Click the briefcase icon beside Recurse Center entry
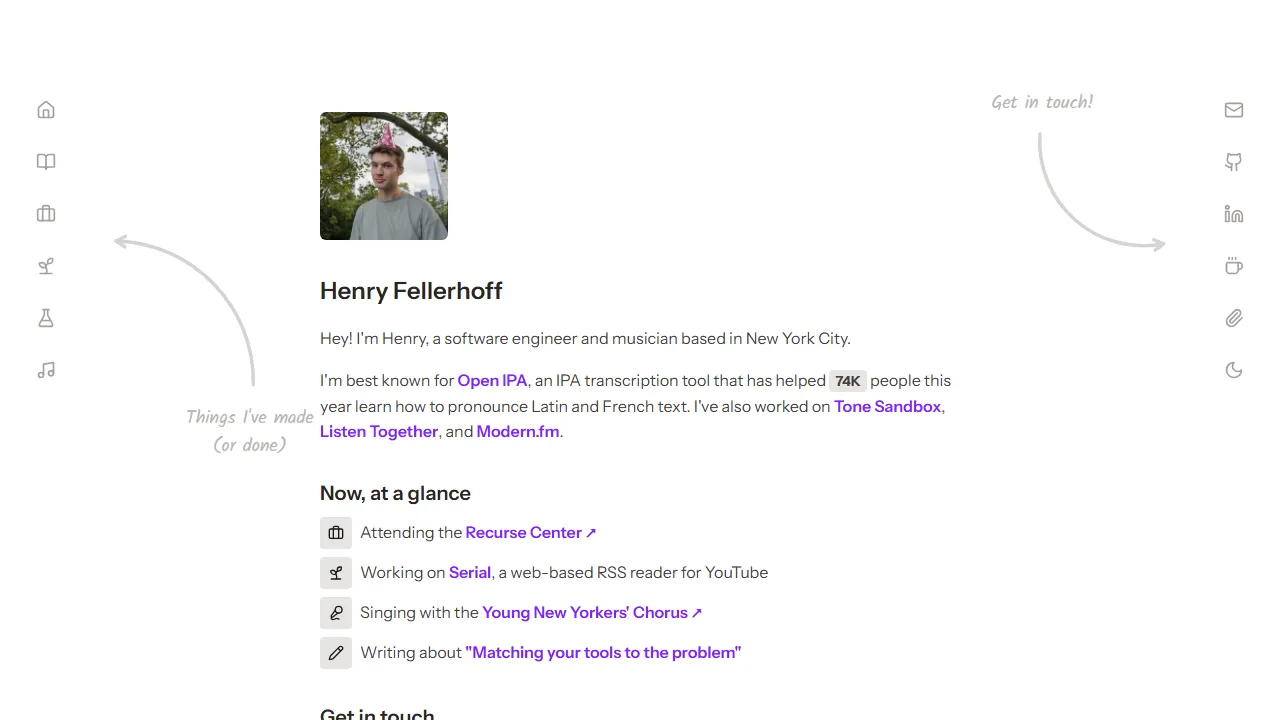 [336, 532]
